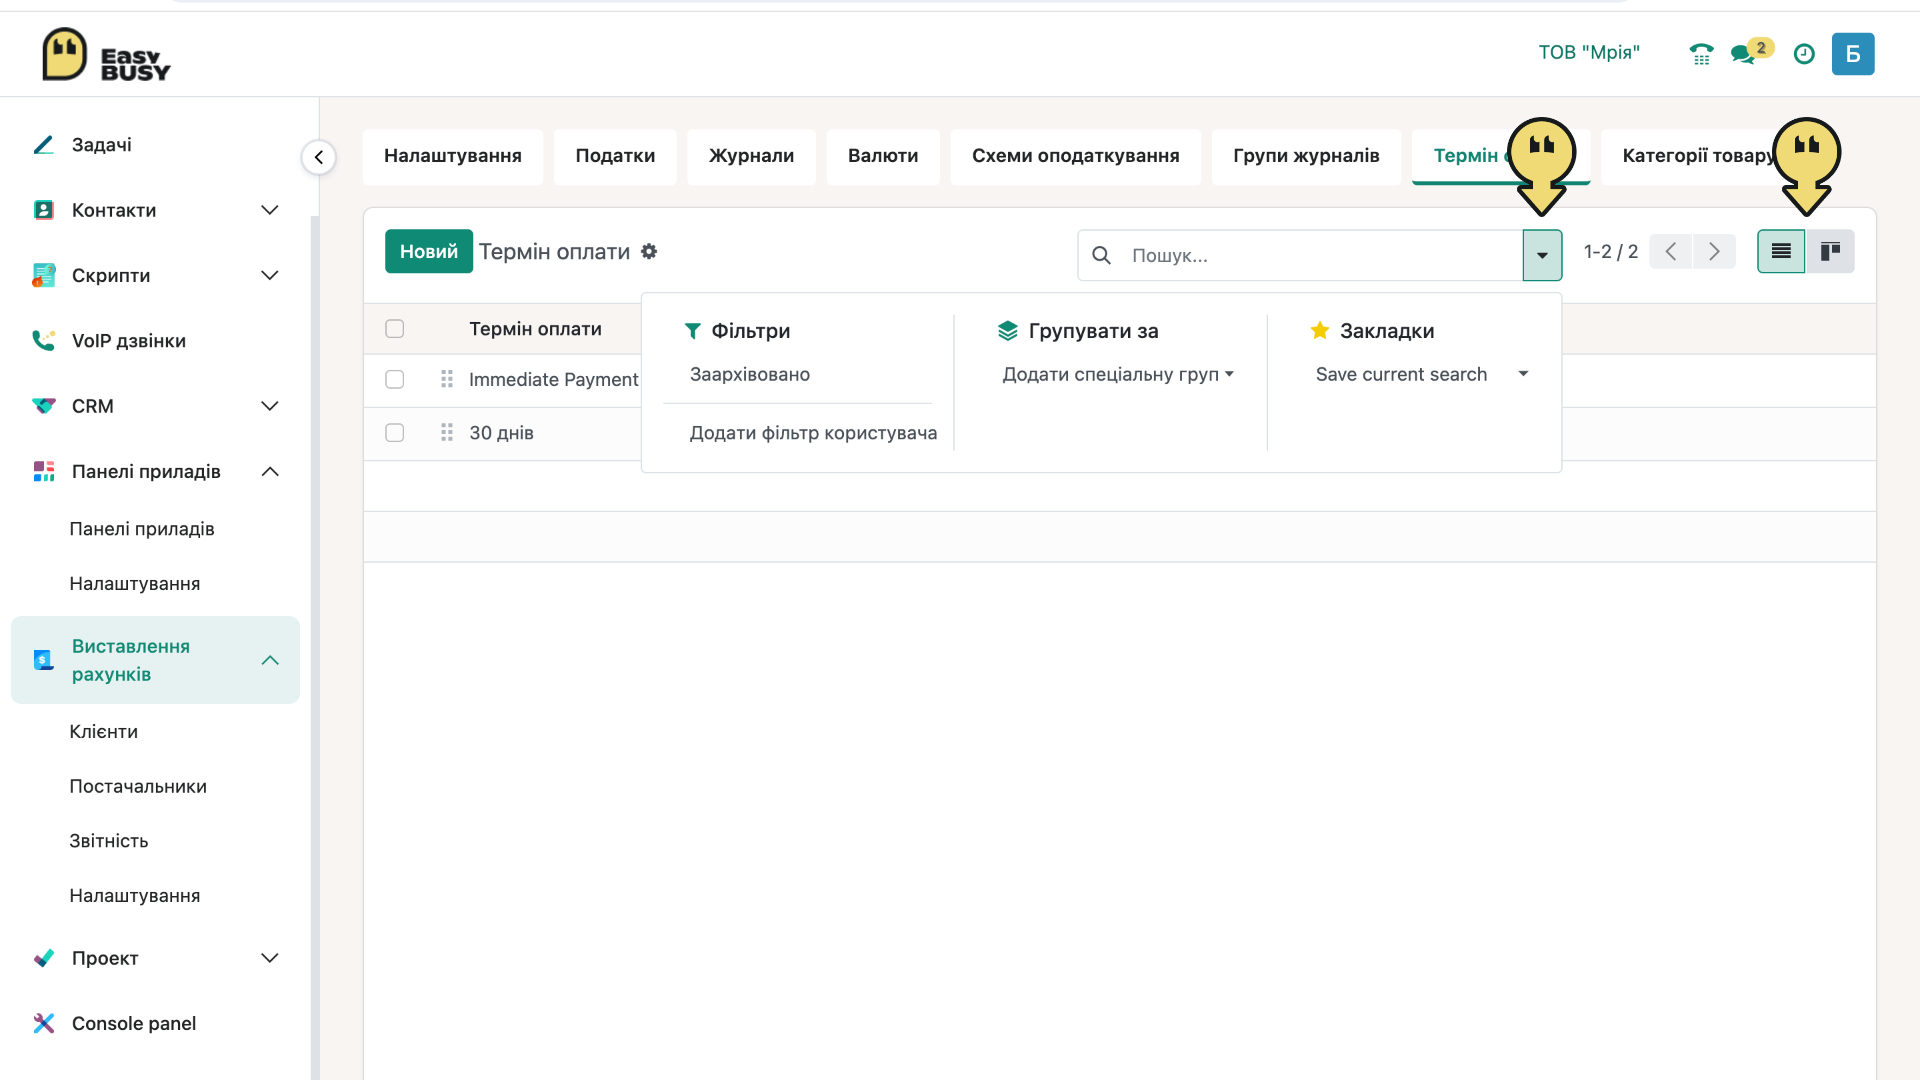
Task: Click drag handle of 30 днів row
Action: 447,432
